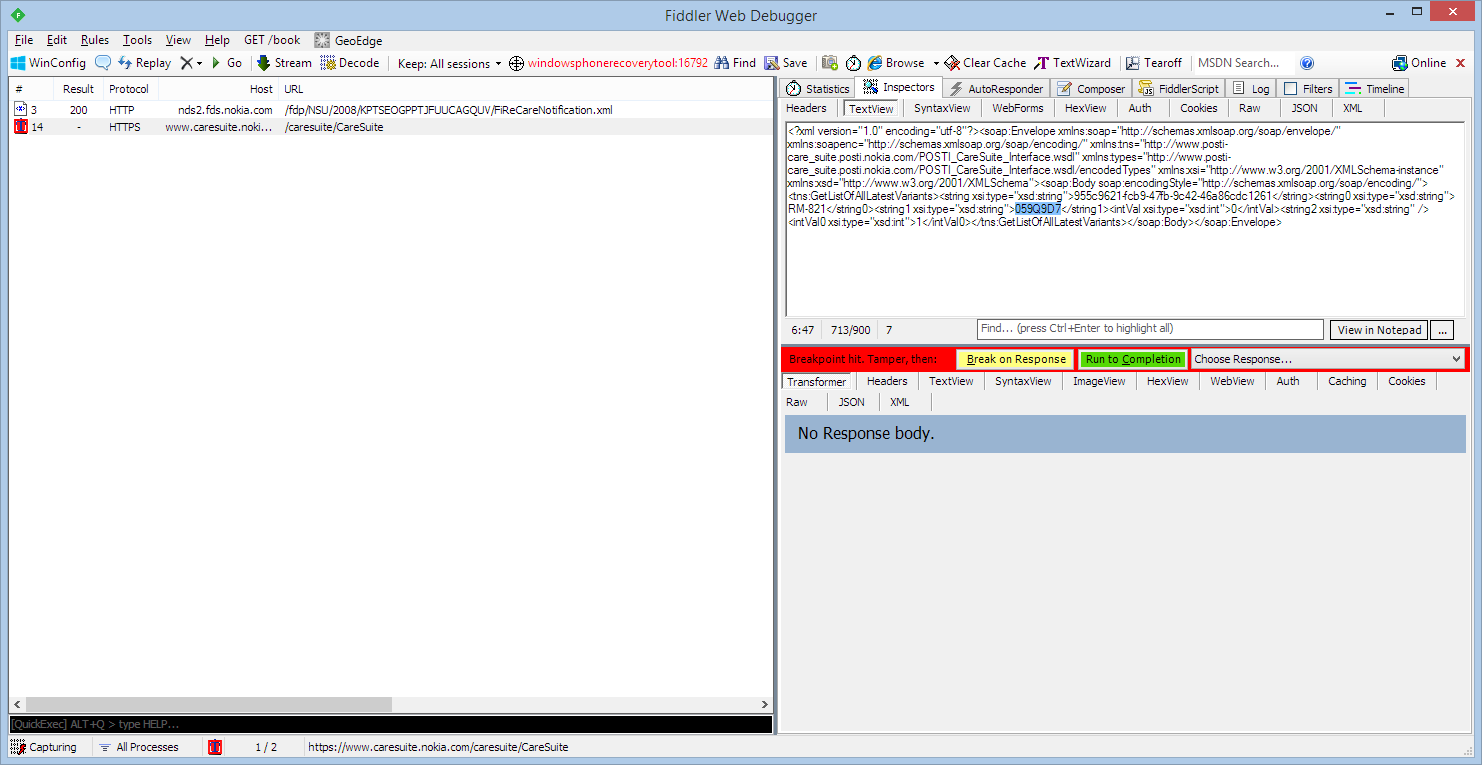Switch to the AutoResponder tab
Viewport: 1482px width, 765px height.
coord(996,89)
